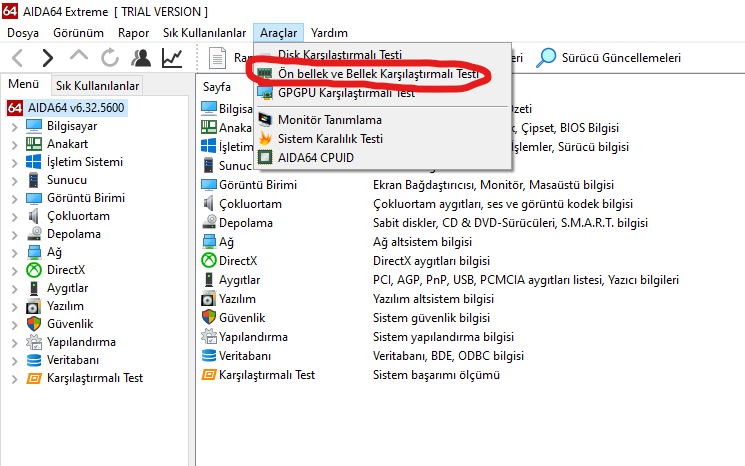
Task: Click the AIDA64 CPUID chip icon
Action: click(265, 157)
